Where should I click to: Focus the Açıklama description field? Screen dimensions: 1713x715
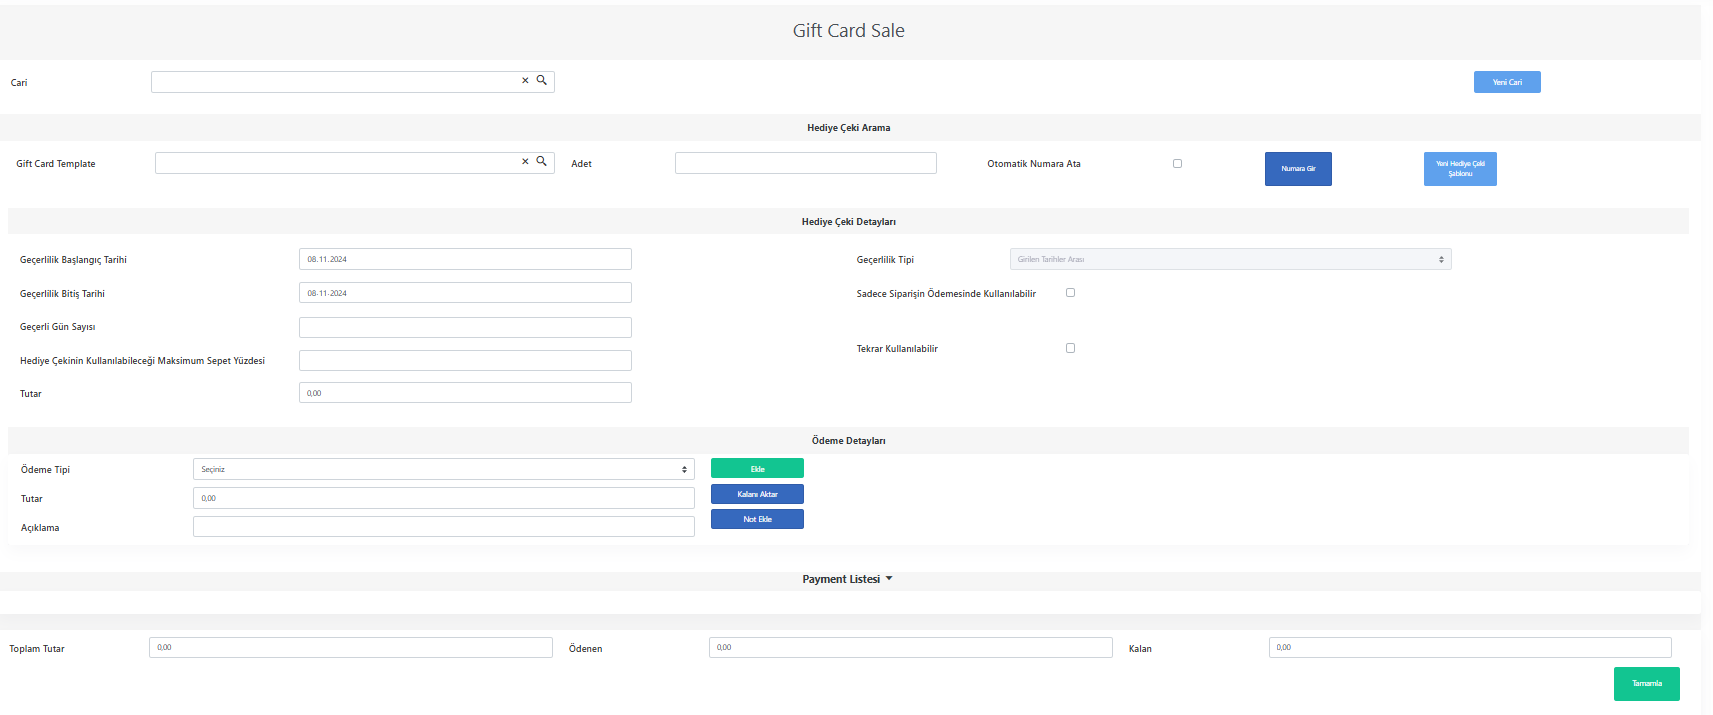tap(443, 527)
